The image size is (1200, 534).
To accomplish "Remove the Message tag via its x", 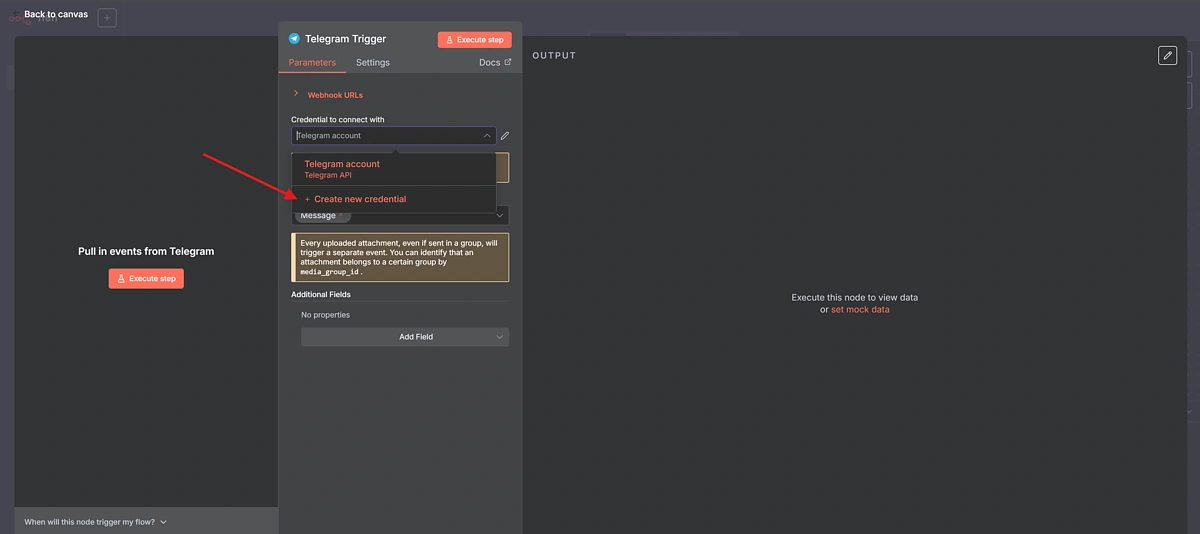I will tap(341, 215).
